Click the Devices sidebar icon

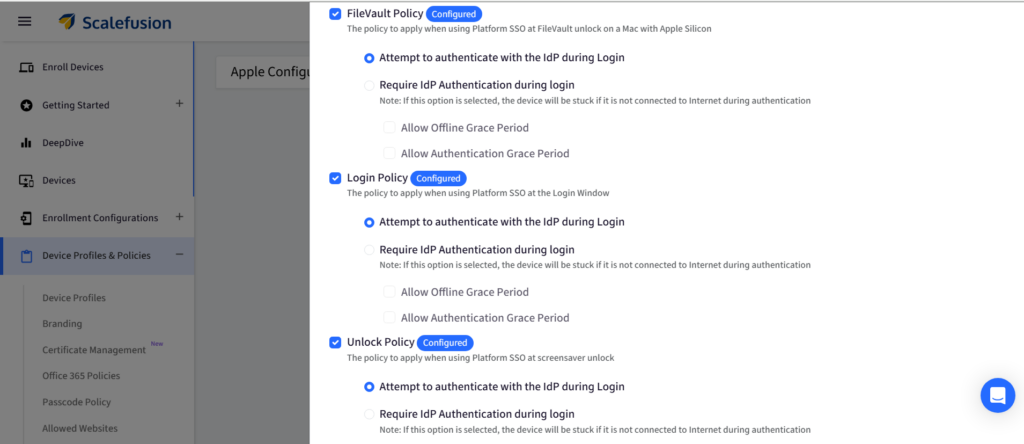coord(27,181)
